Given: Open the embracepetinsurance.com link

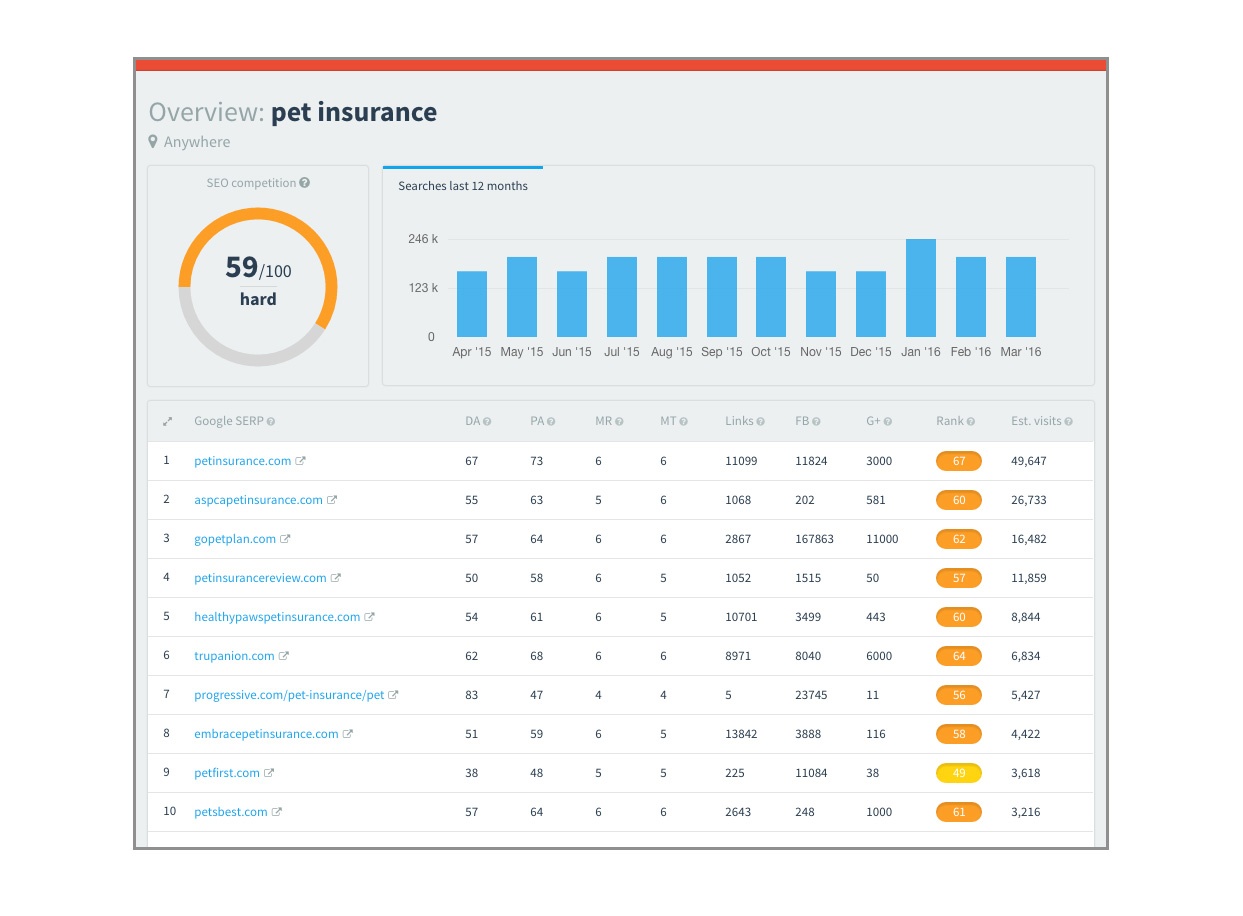Looking at the screenshot, I should click(266, 734).
